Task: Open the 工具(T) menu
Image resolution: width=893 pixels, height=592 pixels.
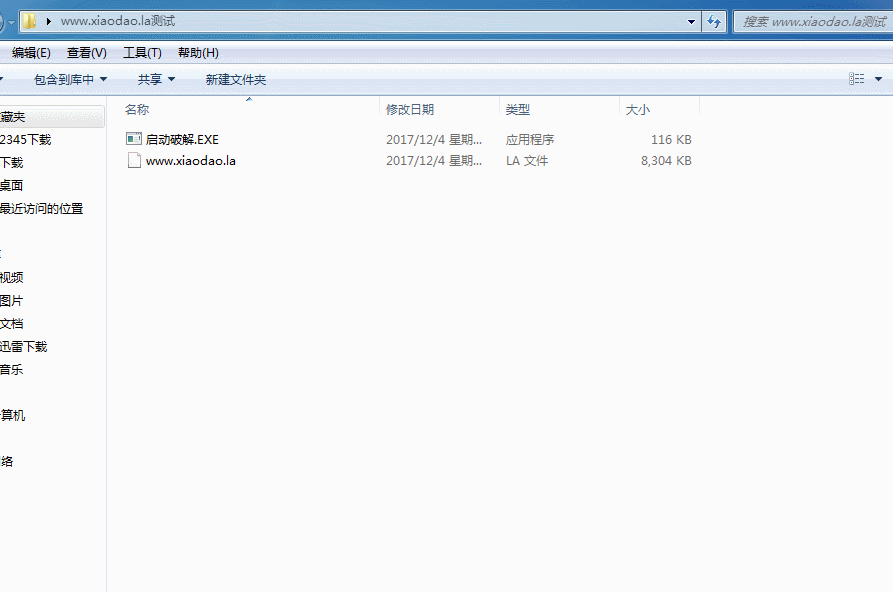Action: pyautogui.click(x=142, y=53)
